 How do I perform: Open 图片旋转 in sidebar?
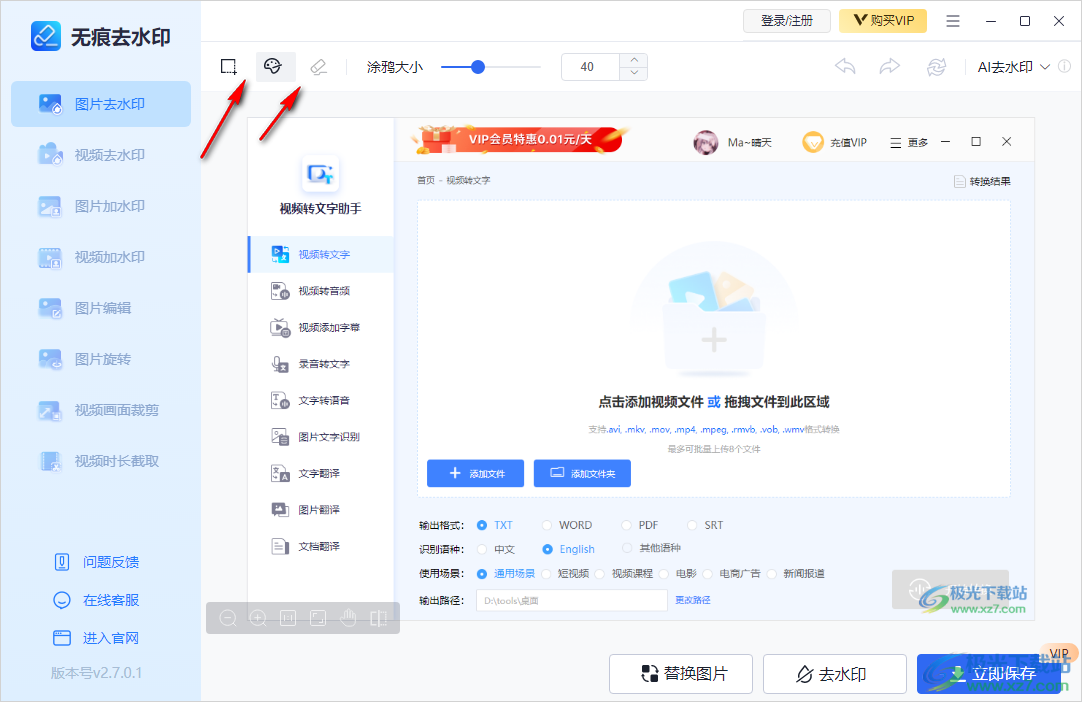point(101,360)
